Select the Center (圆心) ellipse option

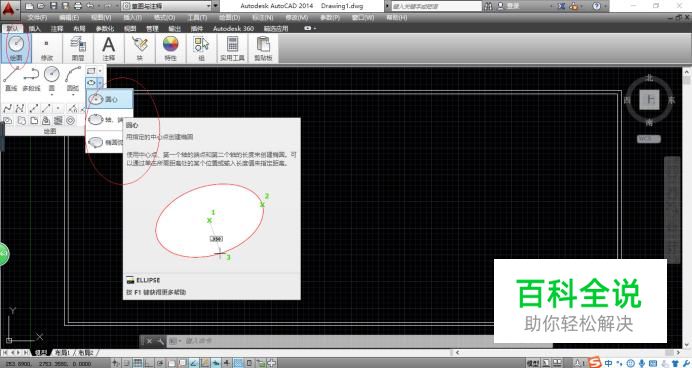(x=109, y=99)
